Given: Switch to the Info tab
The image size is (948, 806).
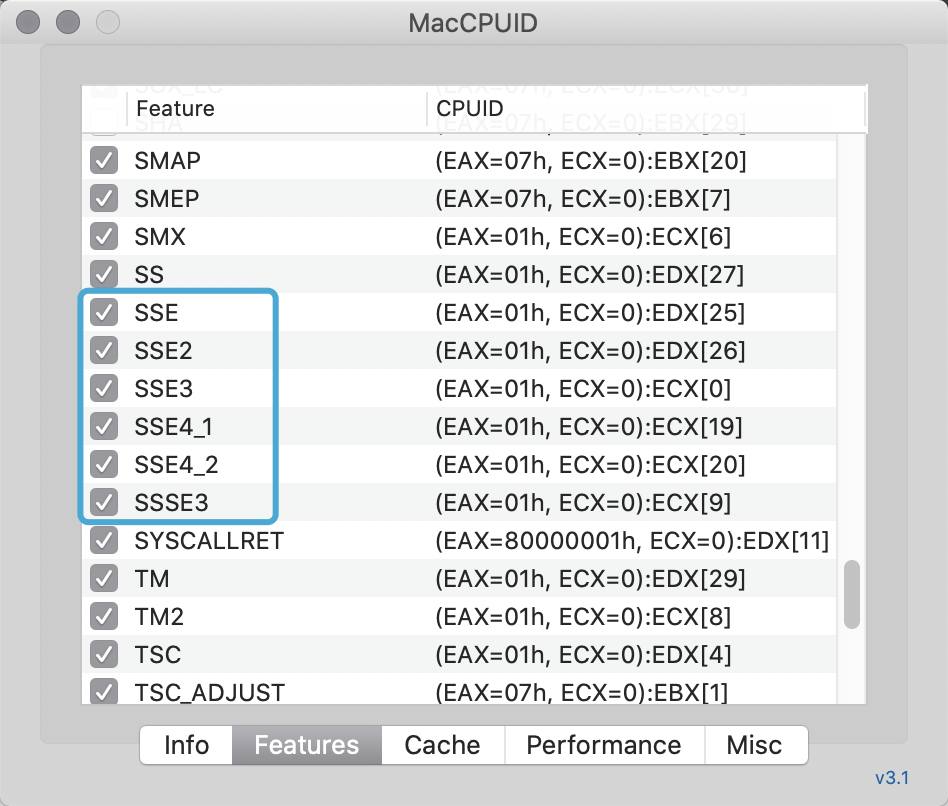Looking at the screenshot, I should point(186,745).
